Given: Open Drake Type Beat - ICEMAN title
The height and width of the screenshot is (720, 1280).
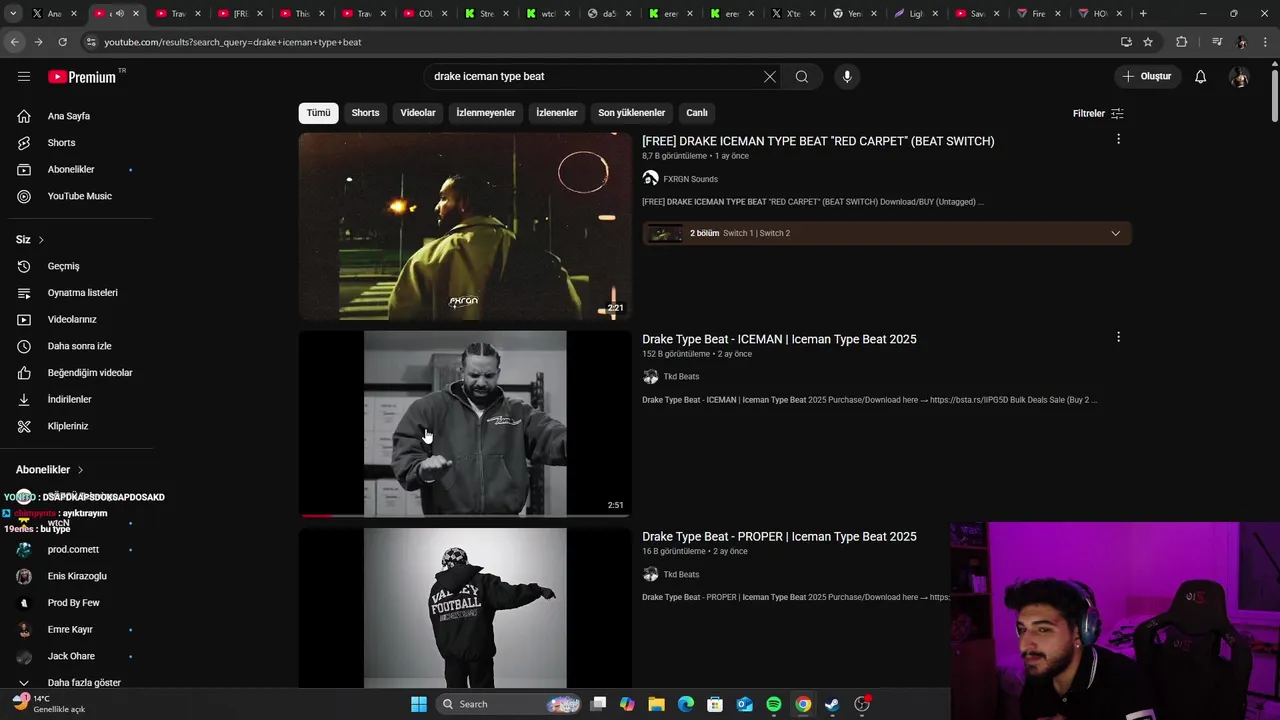Looking at the screenshot, I should tap(779, 339).
